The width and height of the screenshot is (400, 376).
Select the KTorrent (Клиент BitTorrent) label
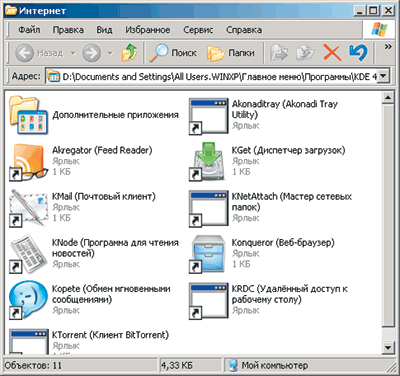click(110, 334)
